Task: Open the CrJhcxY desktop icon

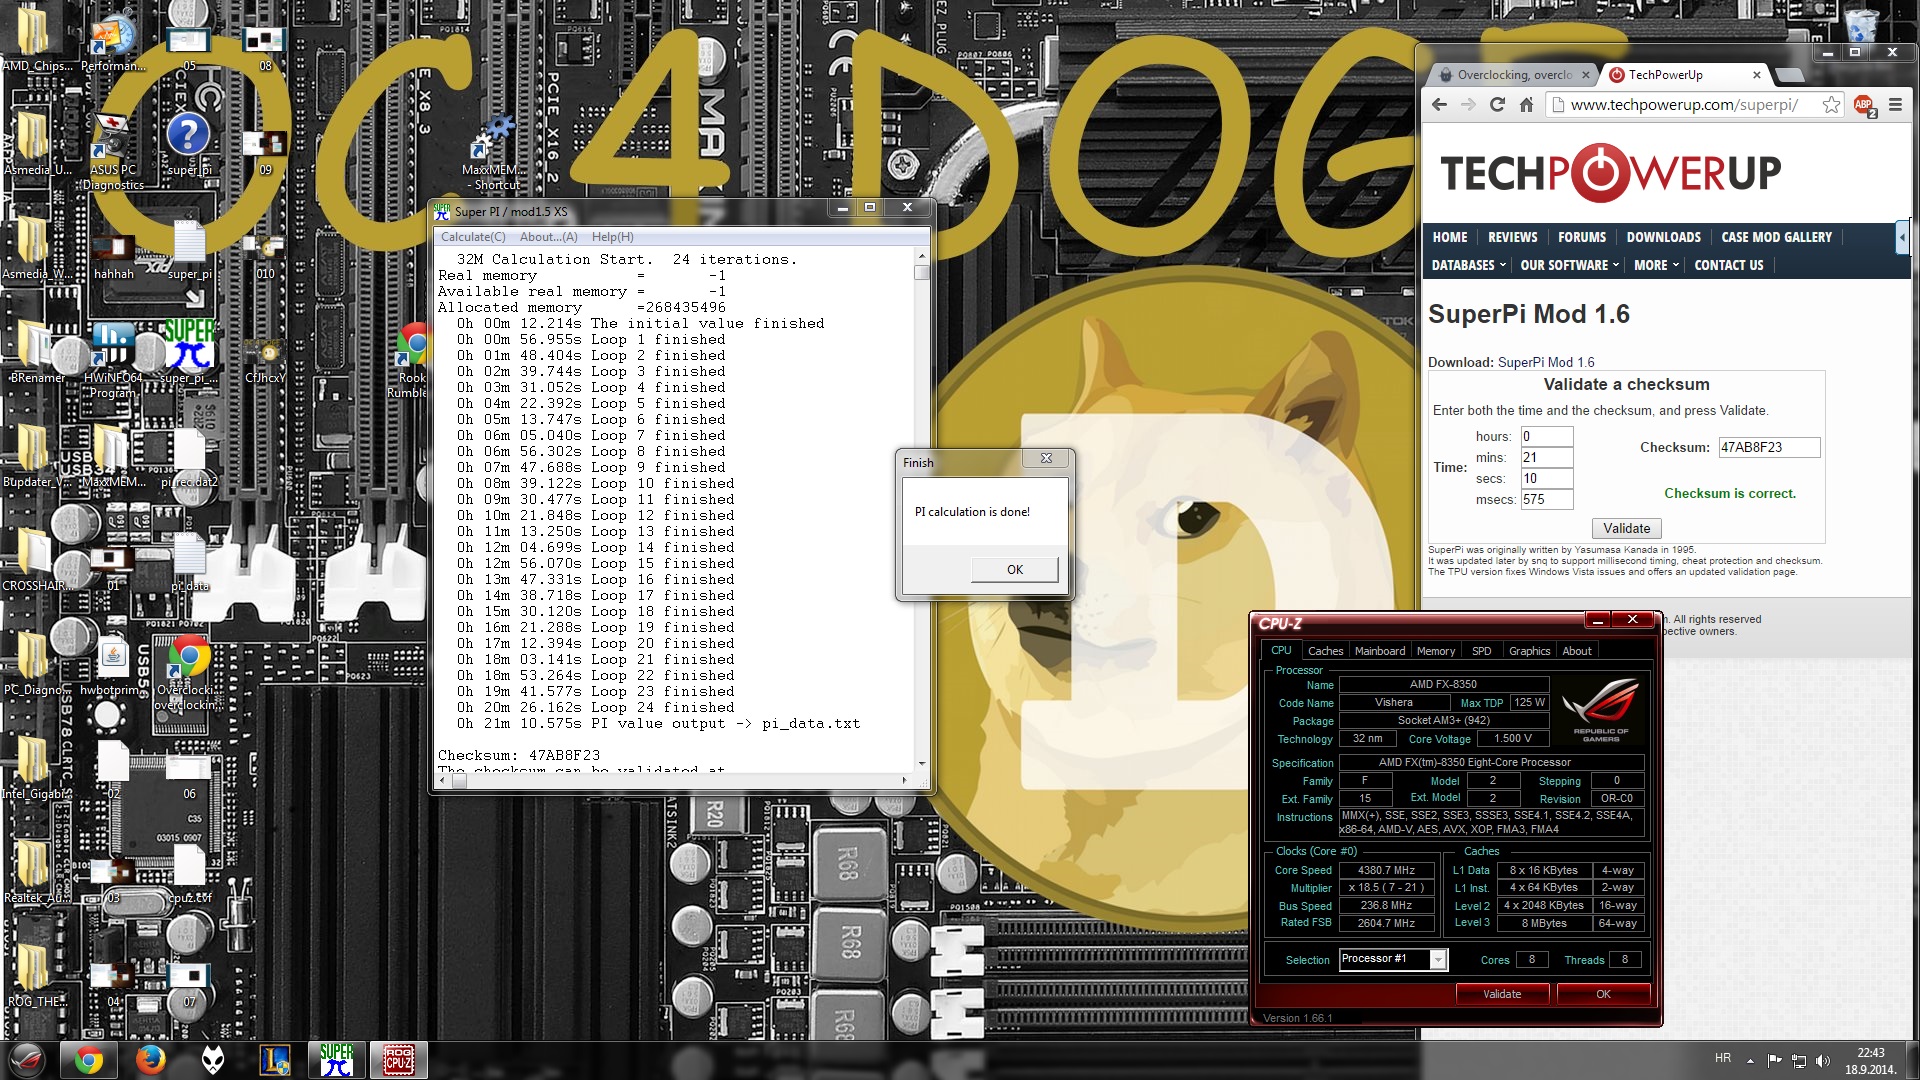Action: pyautogui.click(x=265, y=360)
